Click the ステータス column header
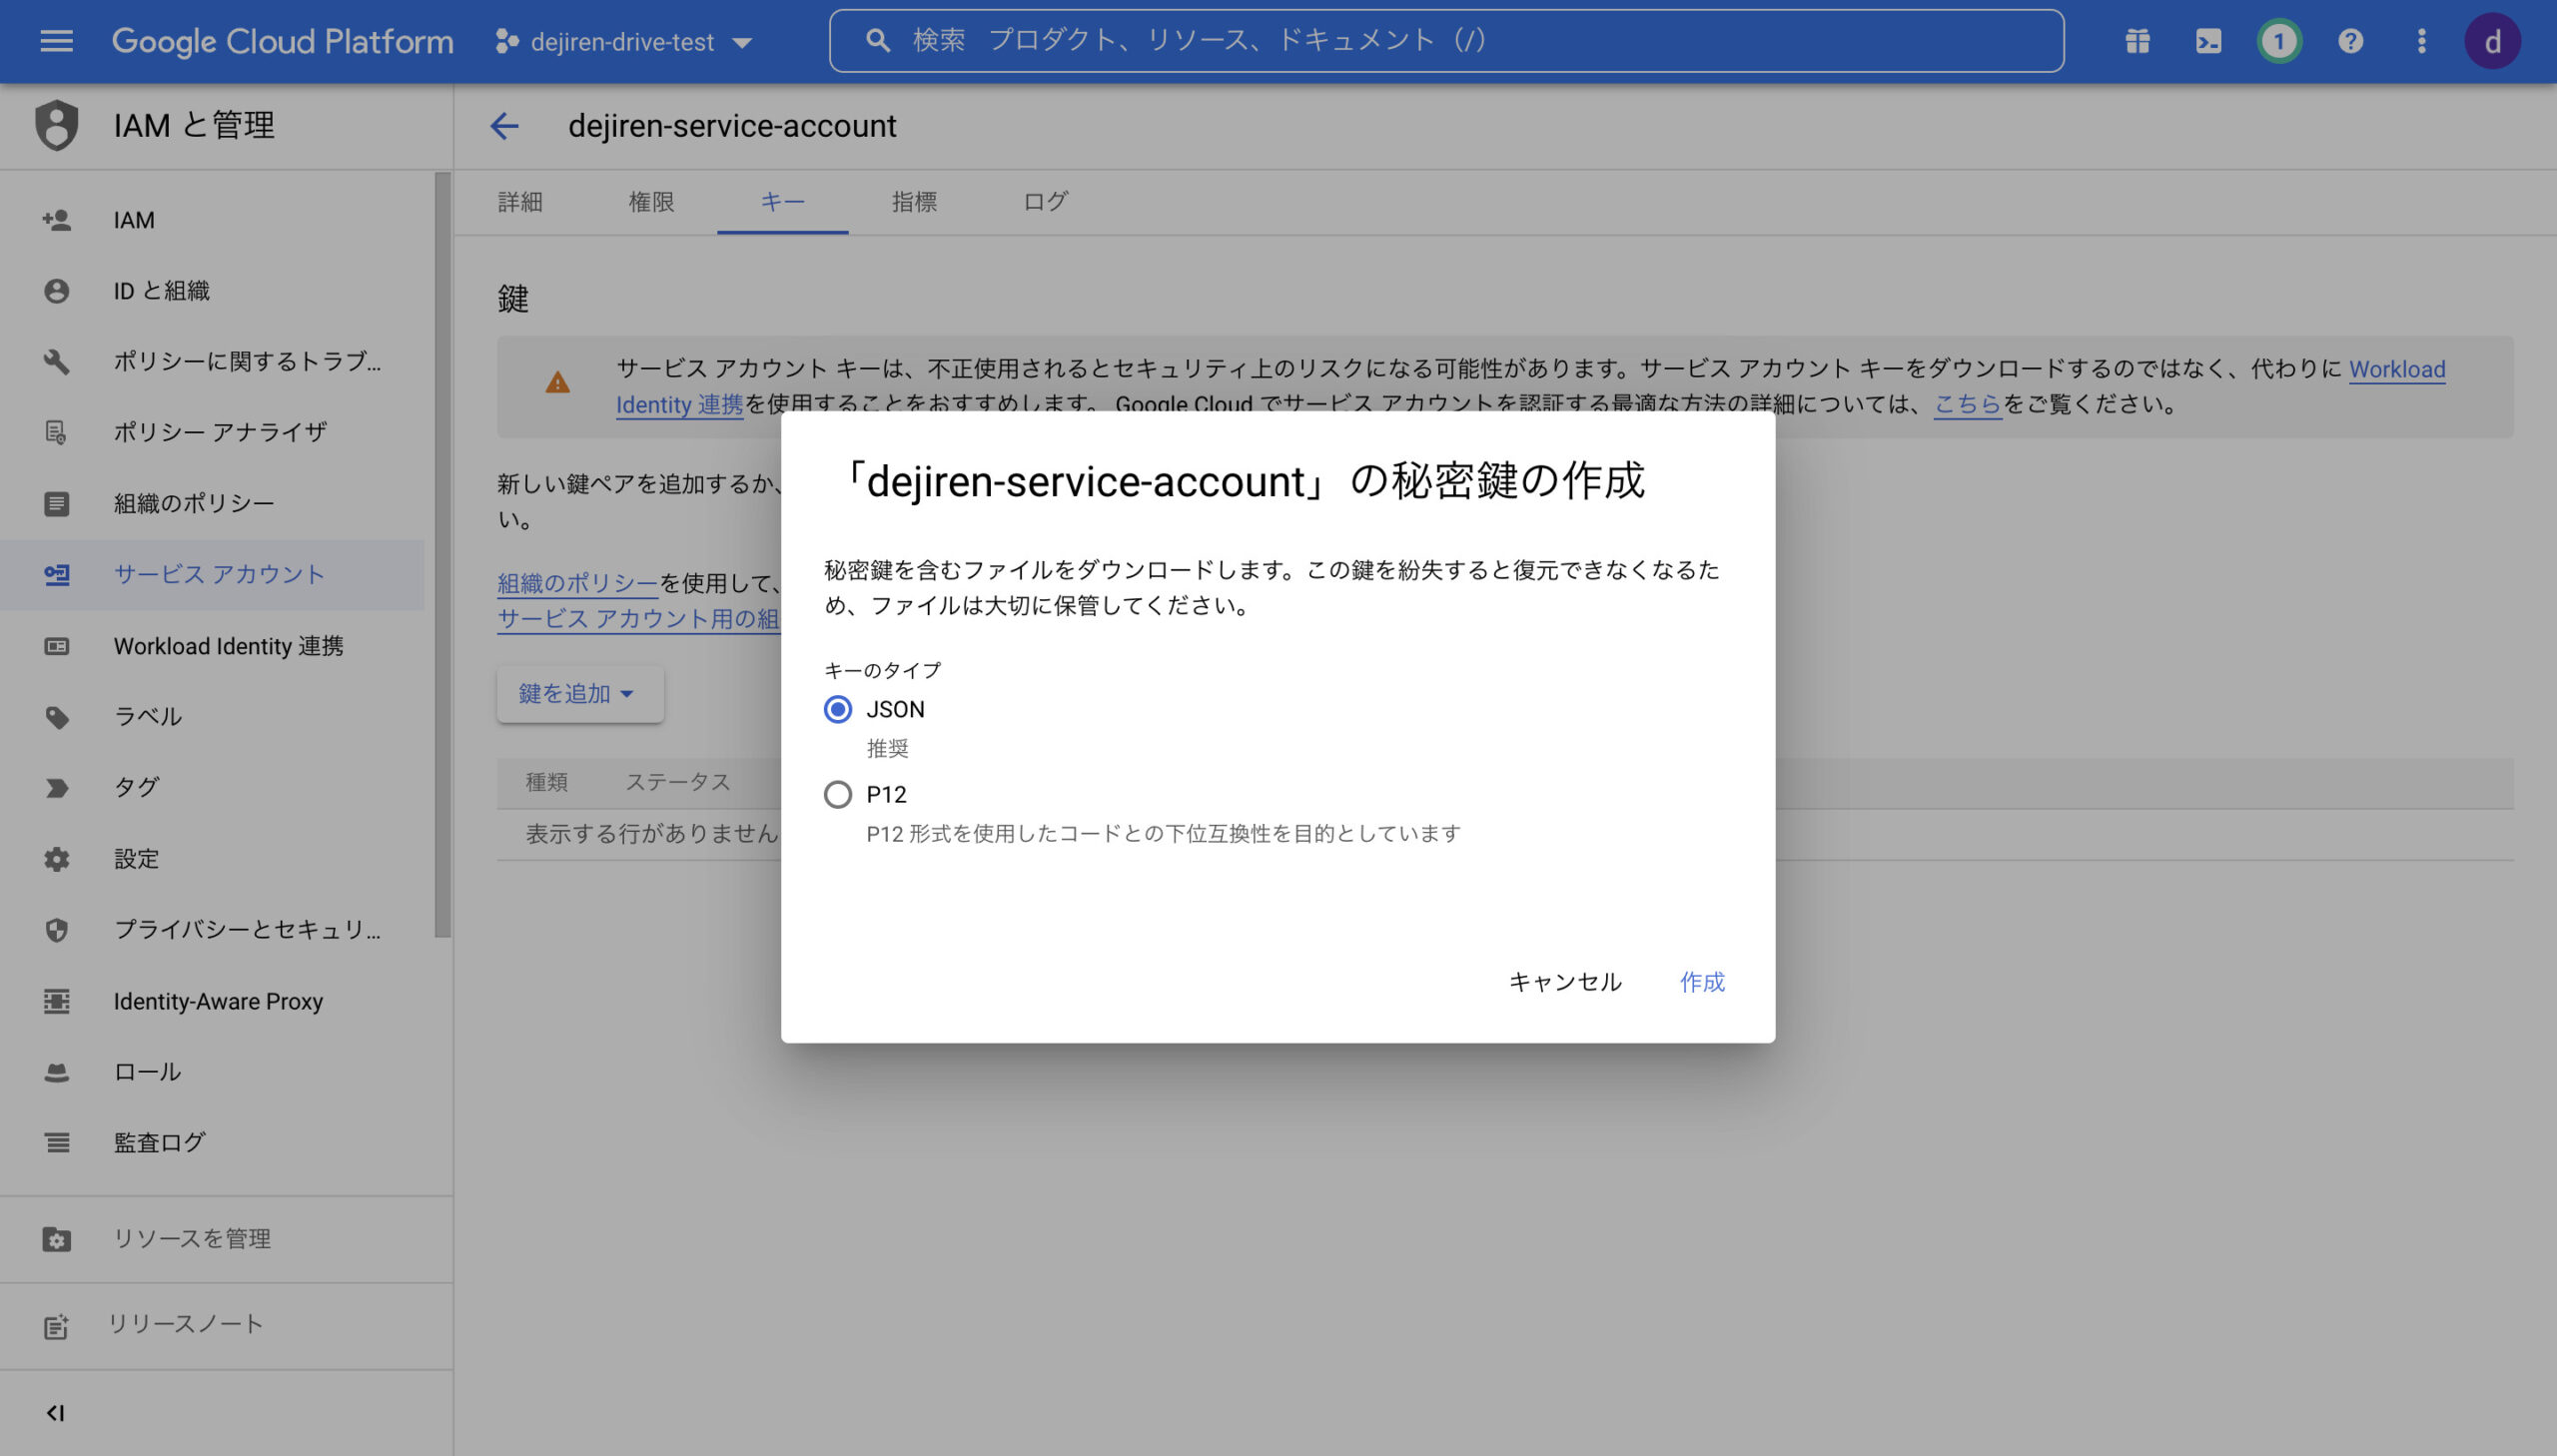This screenshot has height=1456, width=2557. tap(678, 782)
